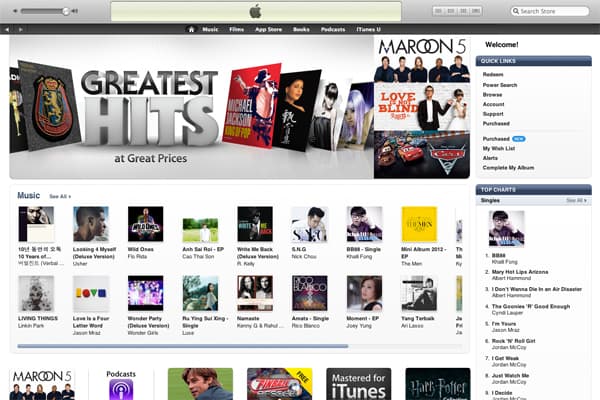Click the Apple logo in display
600x400 pixels.
pos(255,11)
